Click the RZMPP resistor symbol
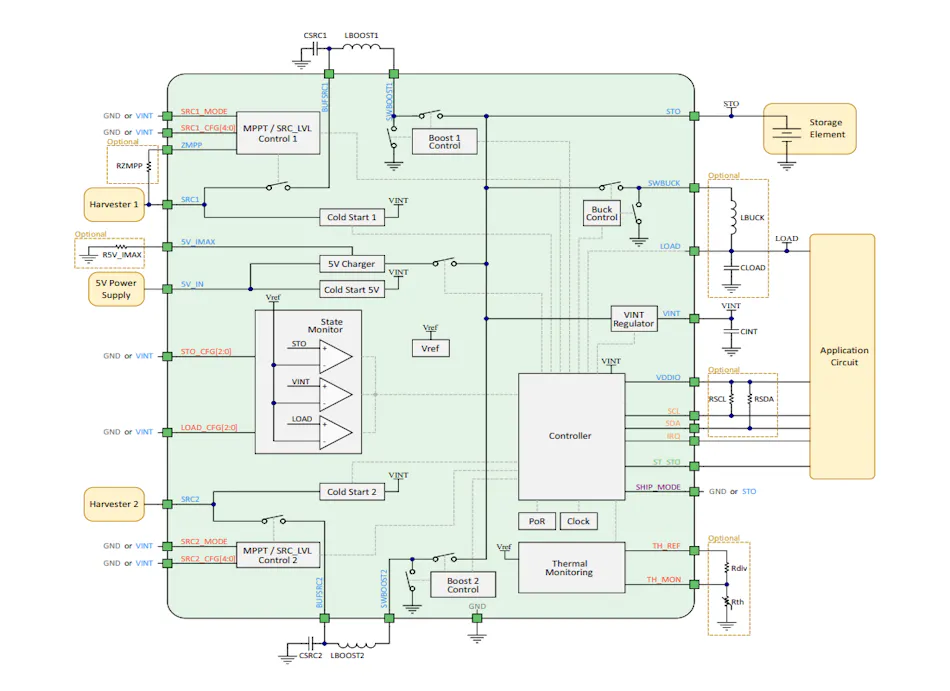The width and height of the screenshot is (950, 691). pos(148,166)
